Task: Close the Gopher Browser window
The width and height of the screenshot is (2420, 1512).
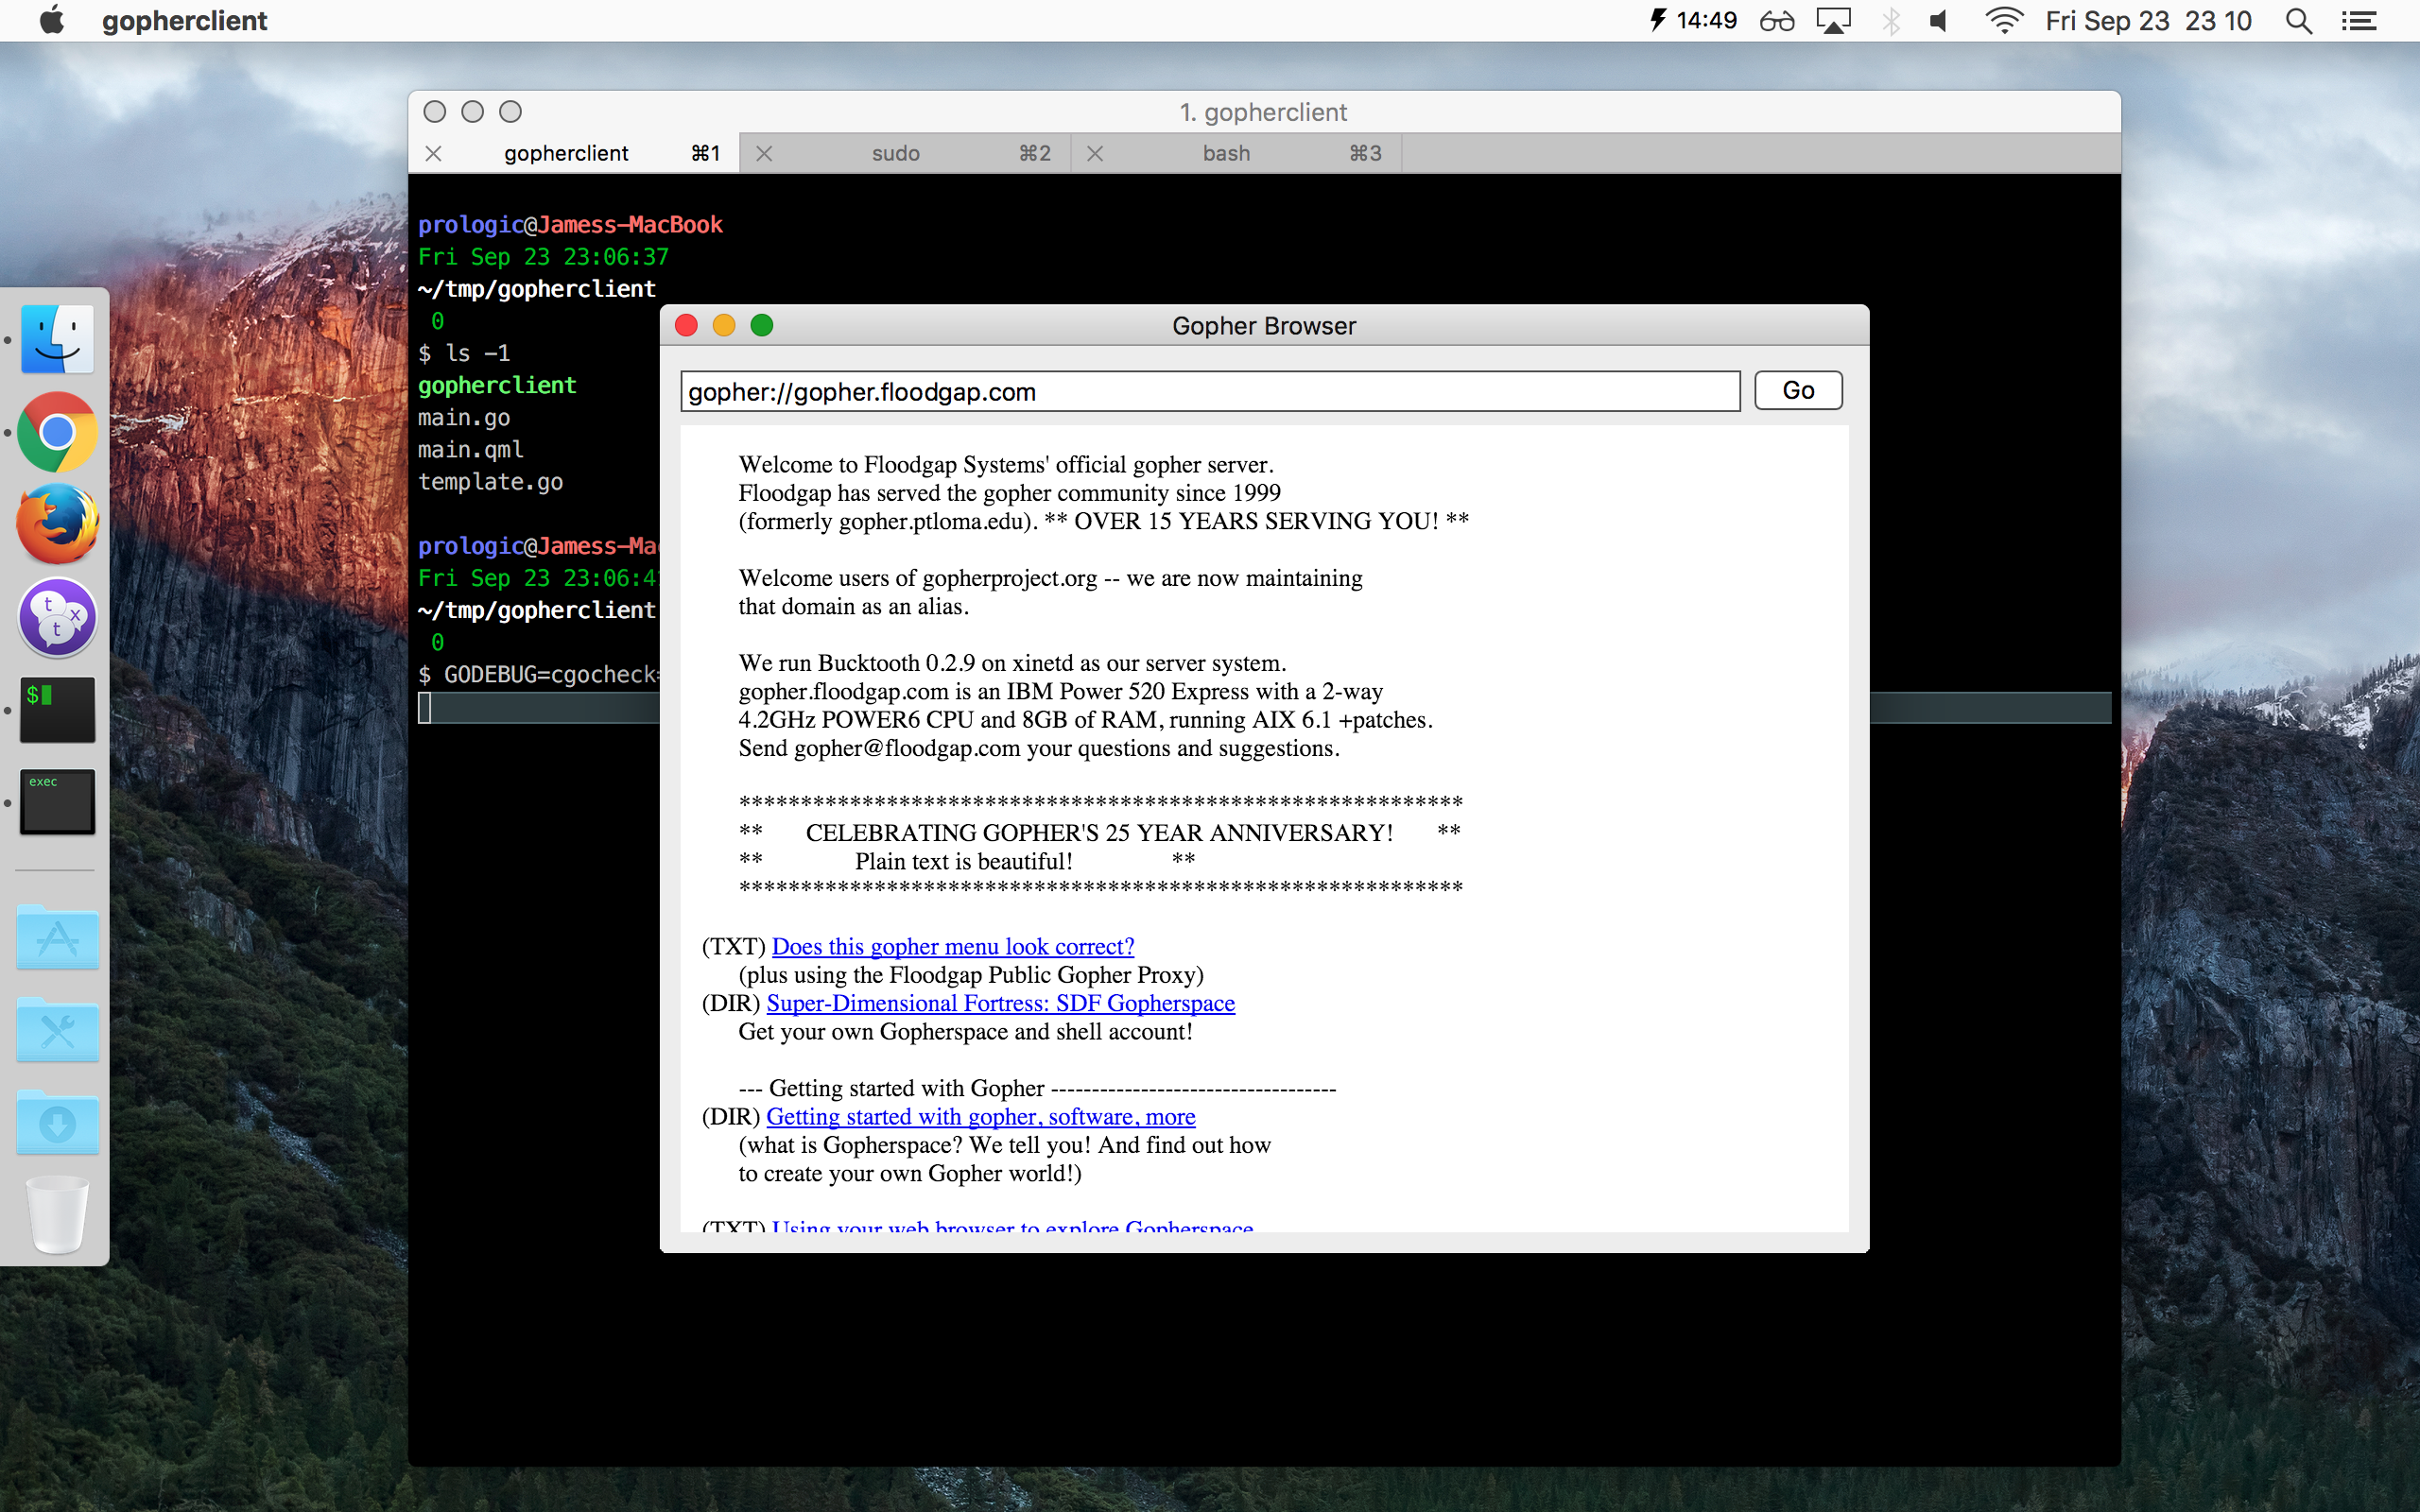Action: pyautogui.click(x=686, y=325)
